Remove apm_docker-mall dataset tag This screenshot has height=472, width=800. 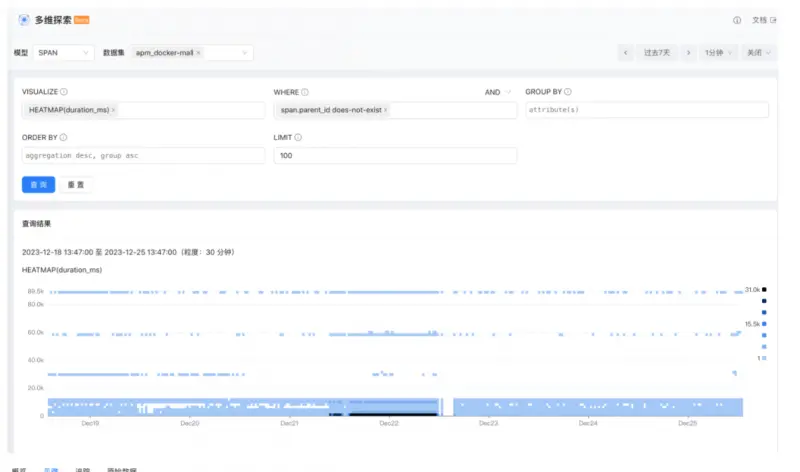pyautogui.click(x=198, y=53)
